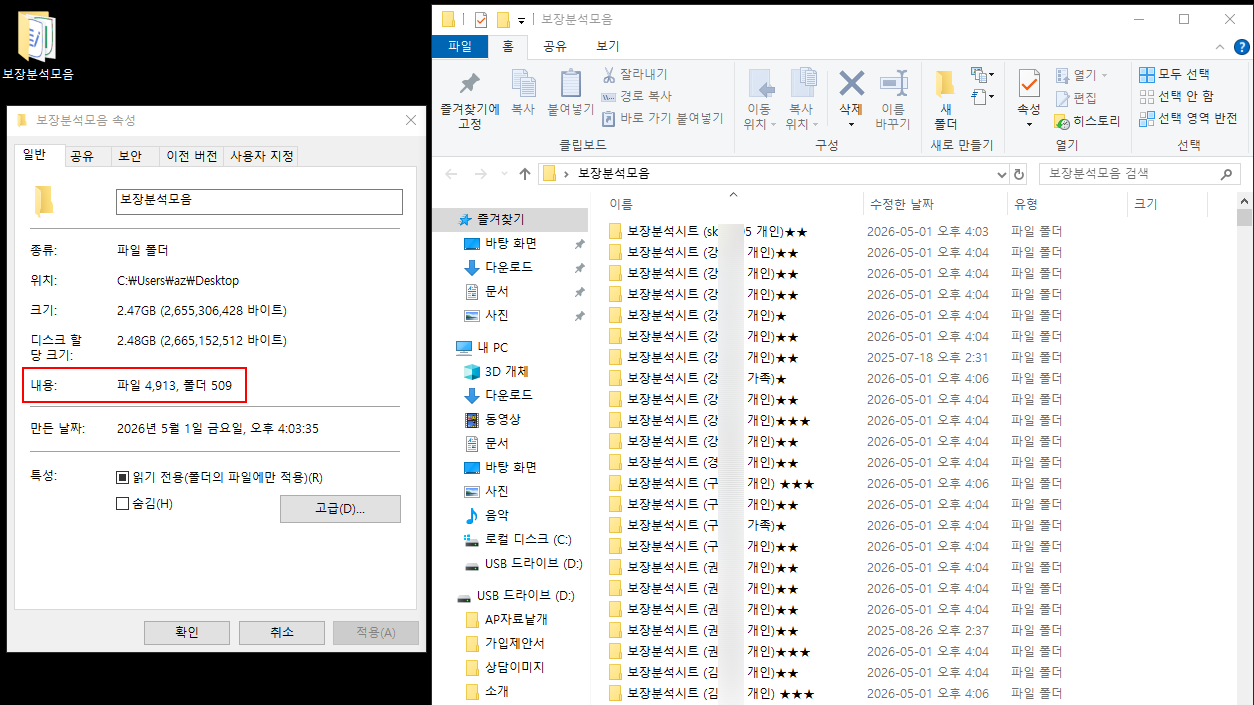Choose 바로 가기 붙여넣기 in ribbon
The height and width of the screenshot is (705, 1254).
point(662,118)
